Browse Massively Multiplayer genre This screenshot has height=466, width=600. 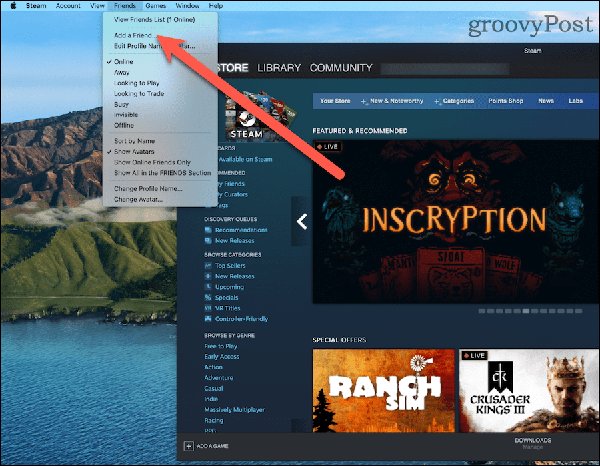(x=235, y=410)
